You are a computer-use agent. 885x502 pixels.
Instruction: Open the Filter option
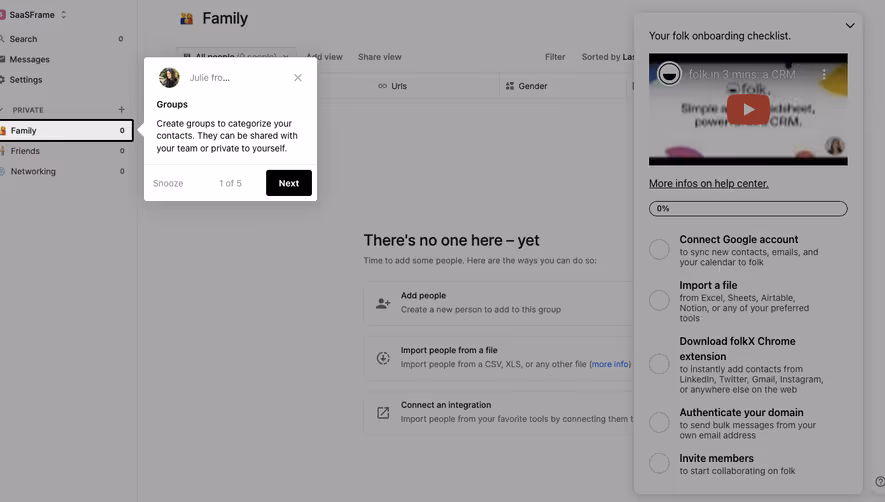pyautogui.click(x=555, y=57)
